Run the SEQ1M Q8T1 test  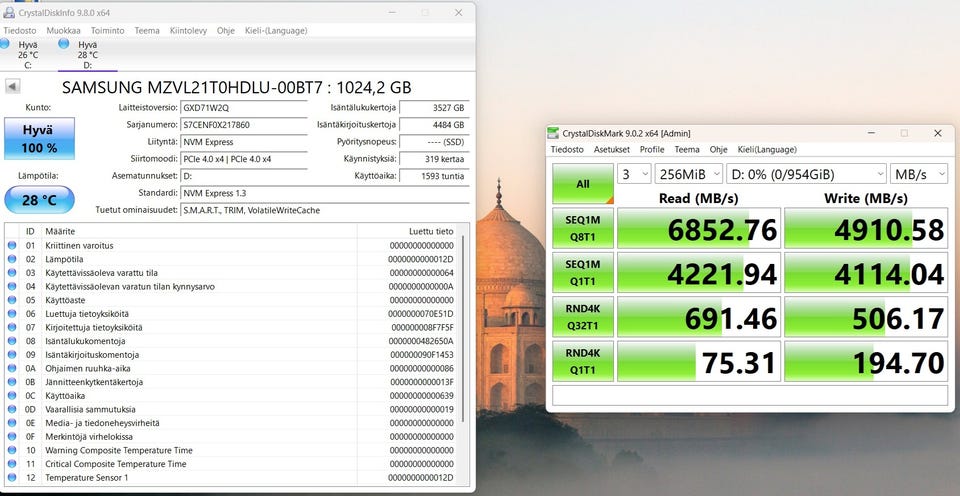(583, 230)
